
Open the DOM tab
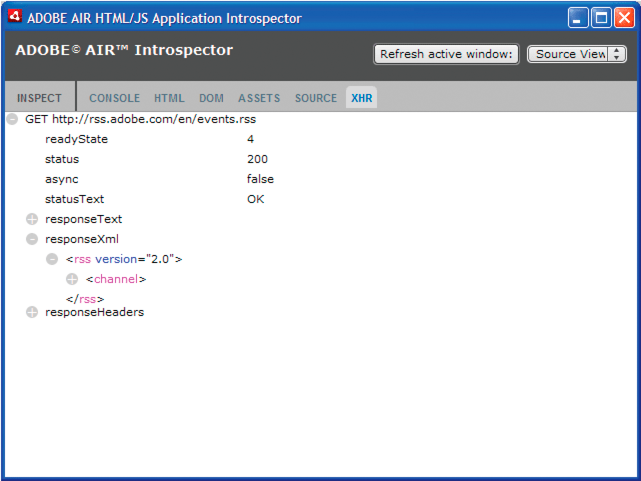coord(211,98)
